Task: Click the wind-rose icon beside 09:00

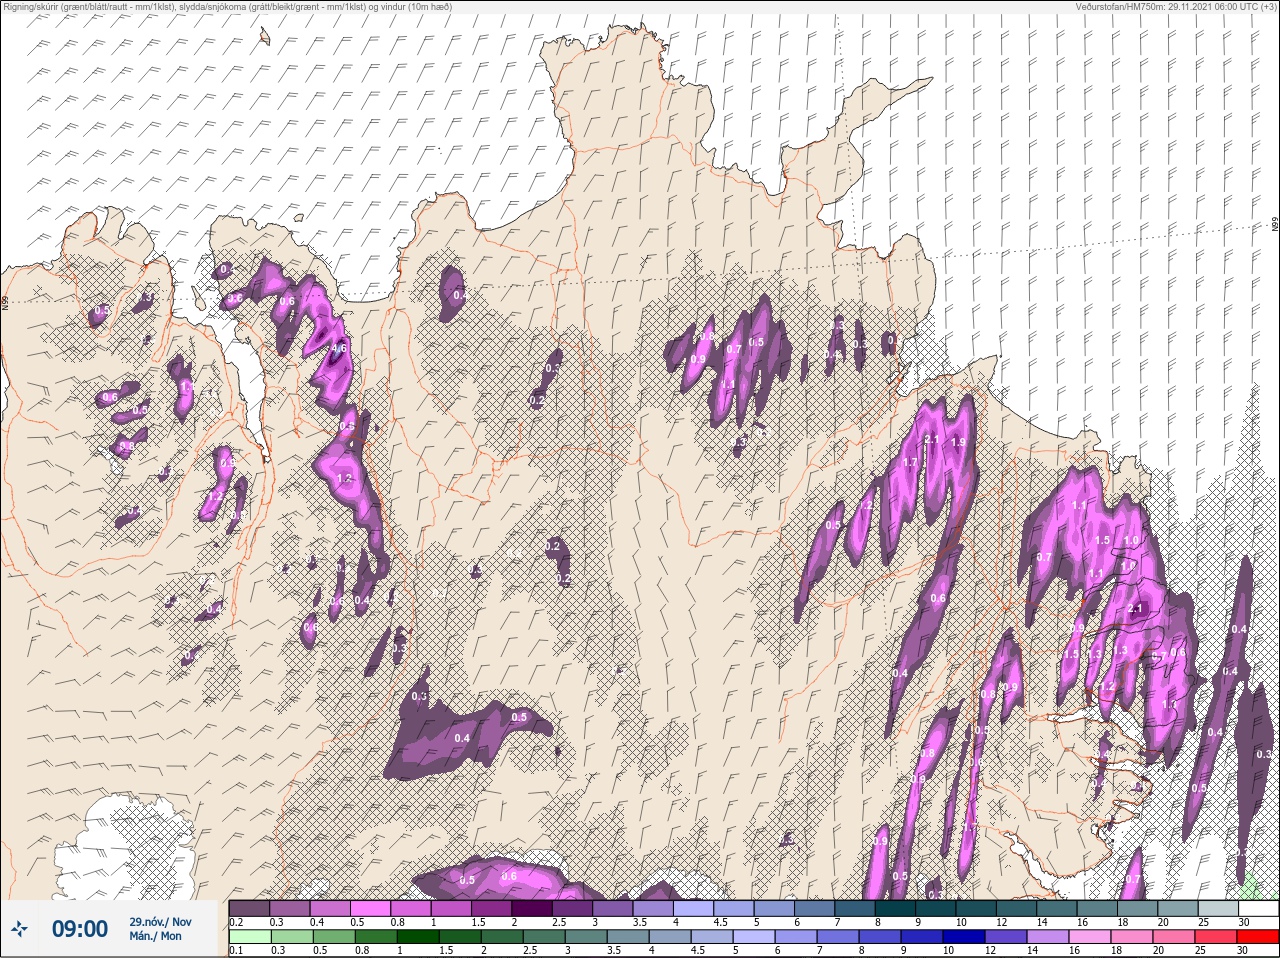Action: pyautogui.click(x=18, y=929)
